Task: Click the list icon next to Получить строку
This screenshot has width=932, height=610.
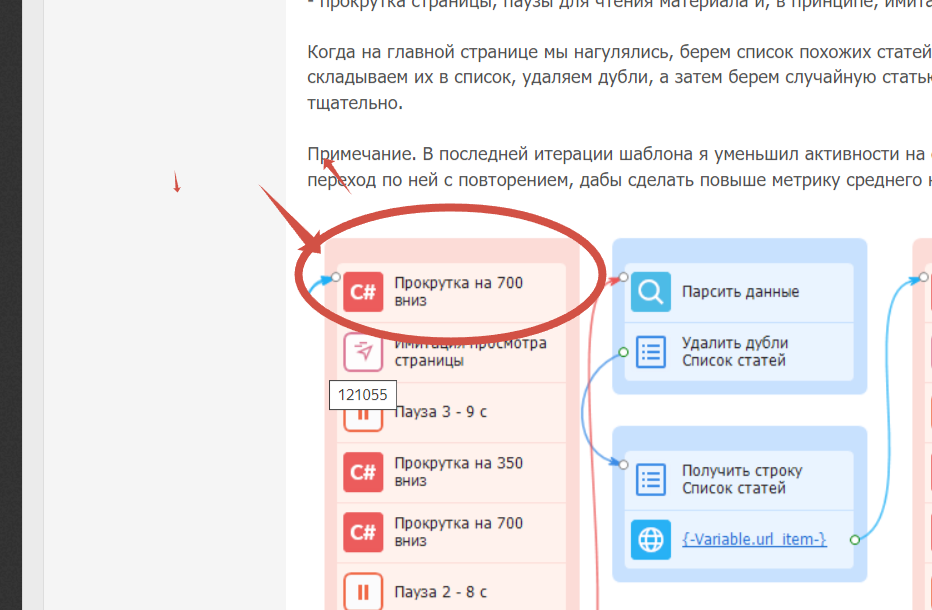Action: tap(650, 479)
